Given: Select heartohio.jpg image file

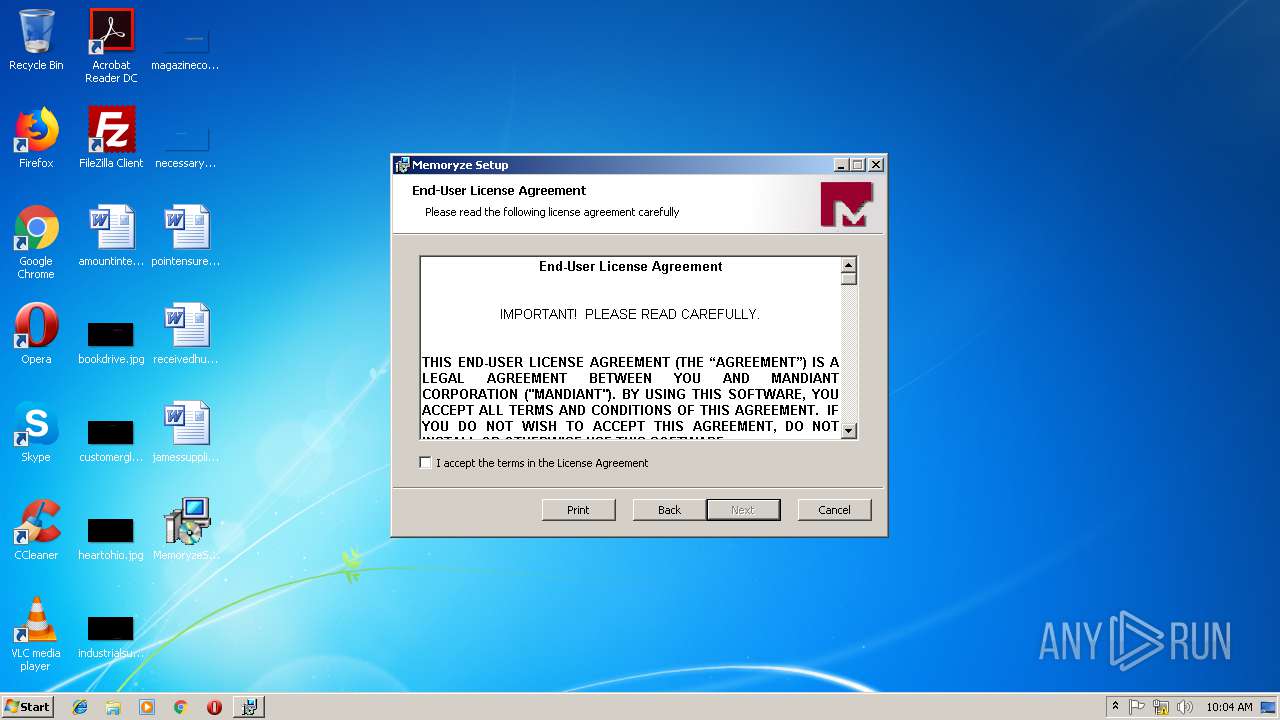Looking at the screenshot, I should 111,538.
